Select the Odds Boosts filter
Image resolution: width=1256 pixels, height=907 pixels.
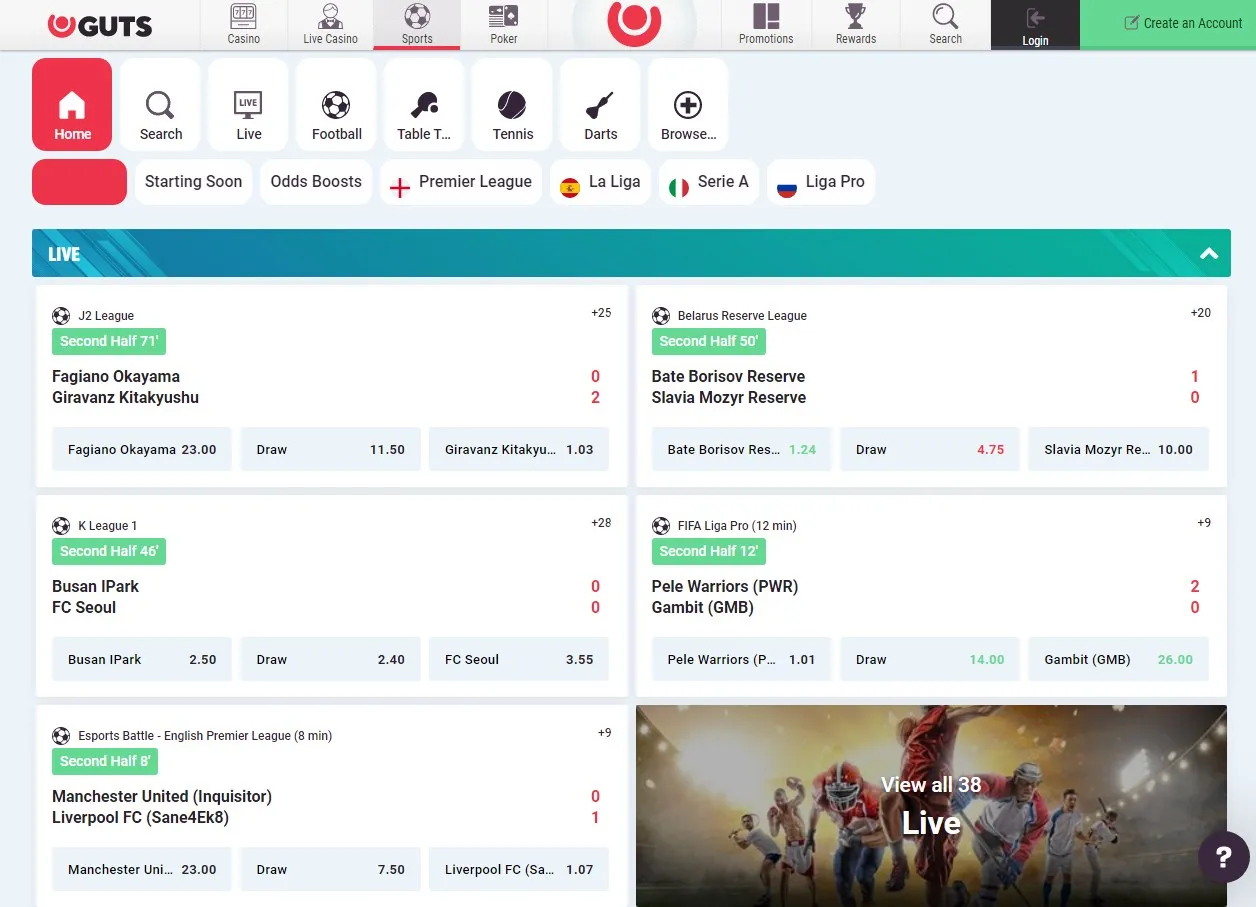pos(316,182)
